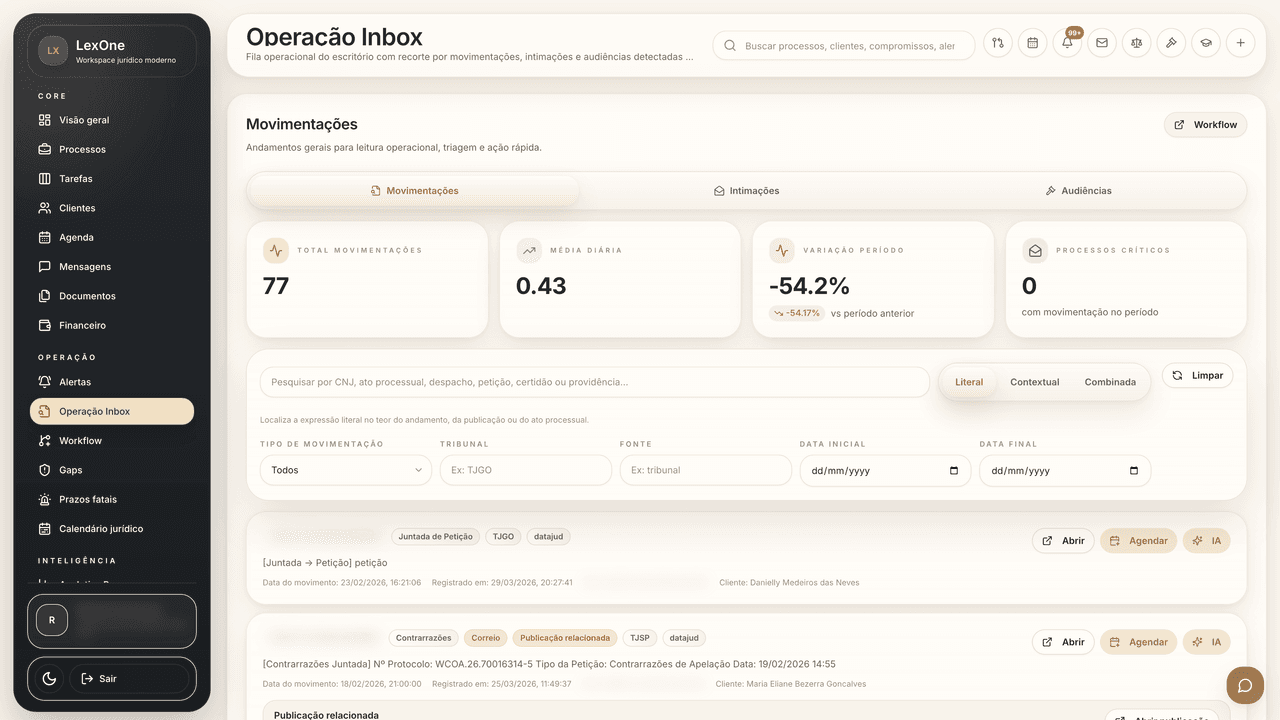Click the gavel icon in top toolbar
Image resolution: width=1280 pixels, height=720 pixels.
coord(1171,44)
